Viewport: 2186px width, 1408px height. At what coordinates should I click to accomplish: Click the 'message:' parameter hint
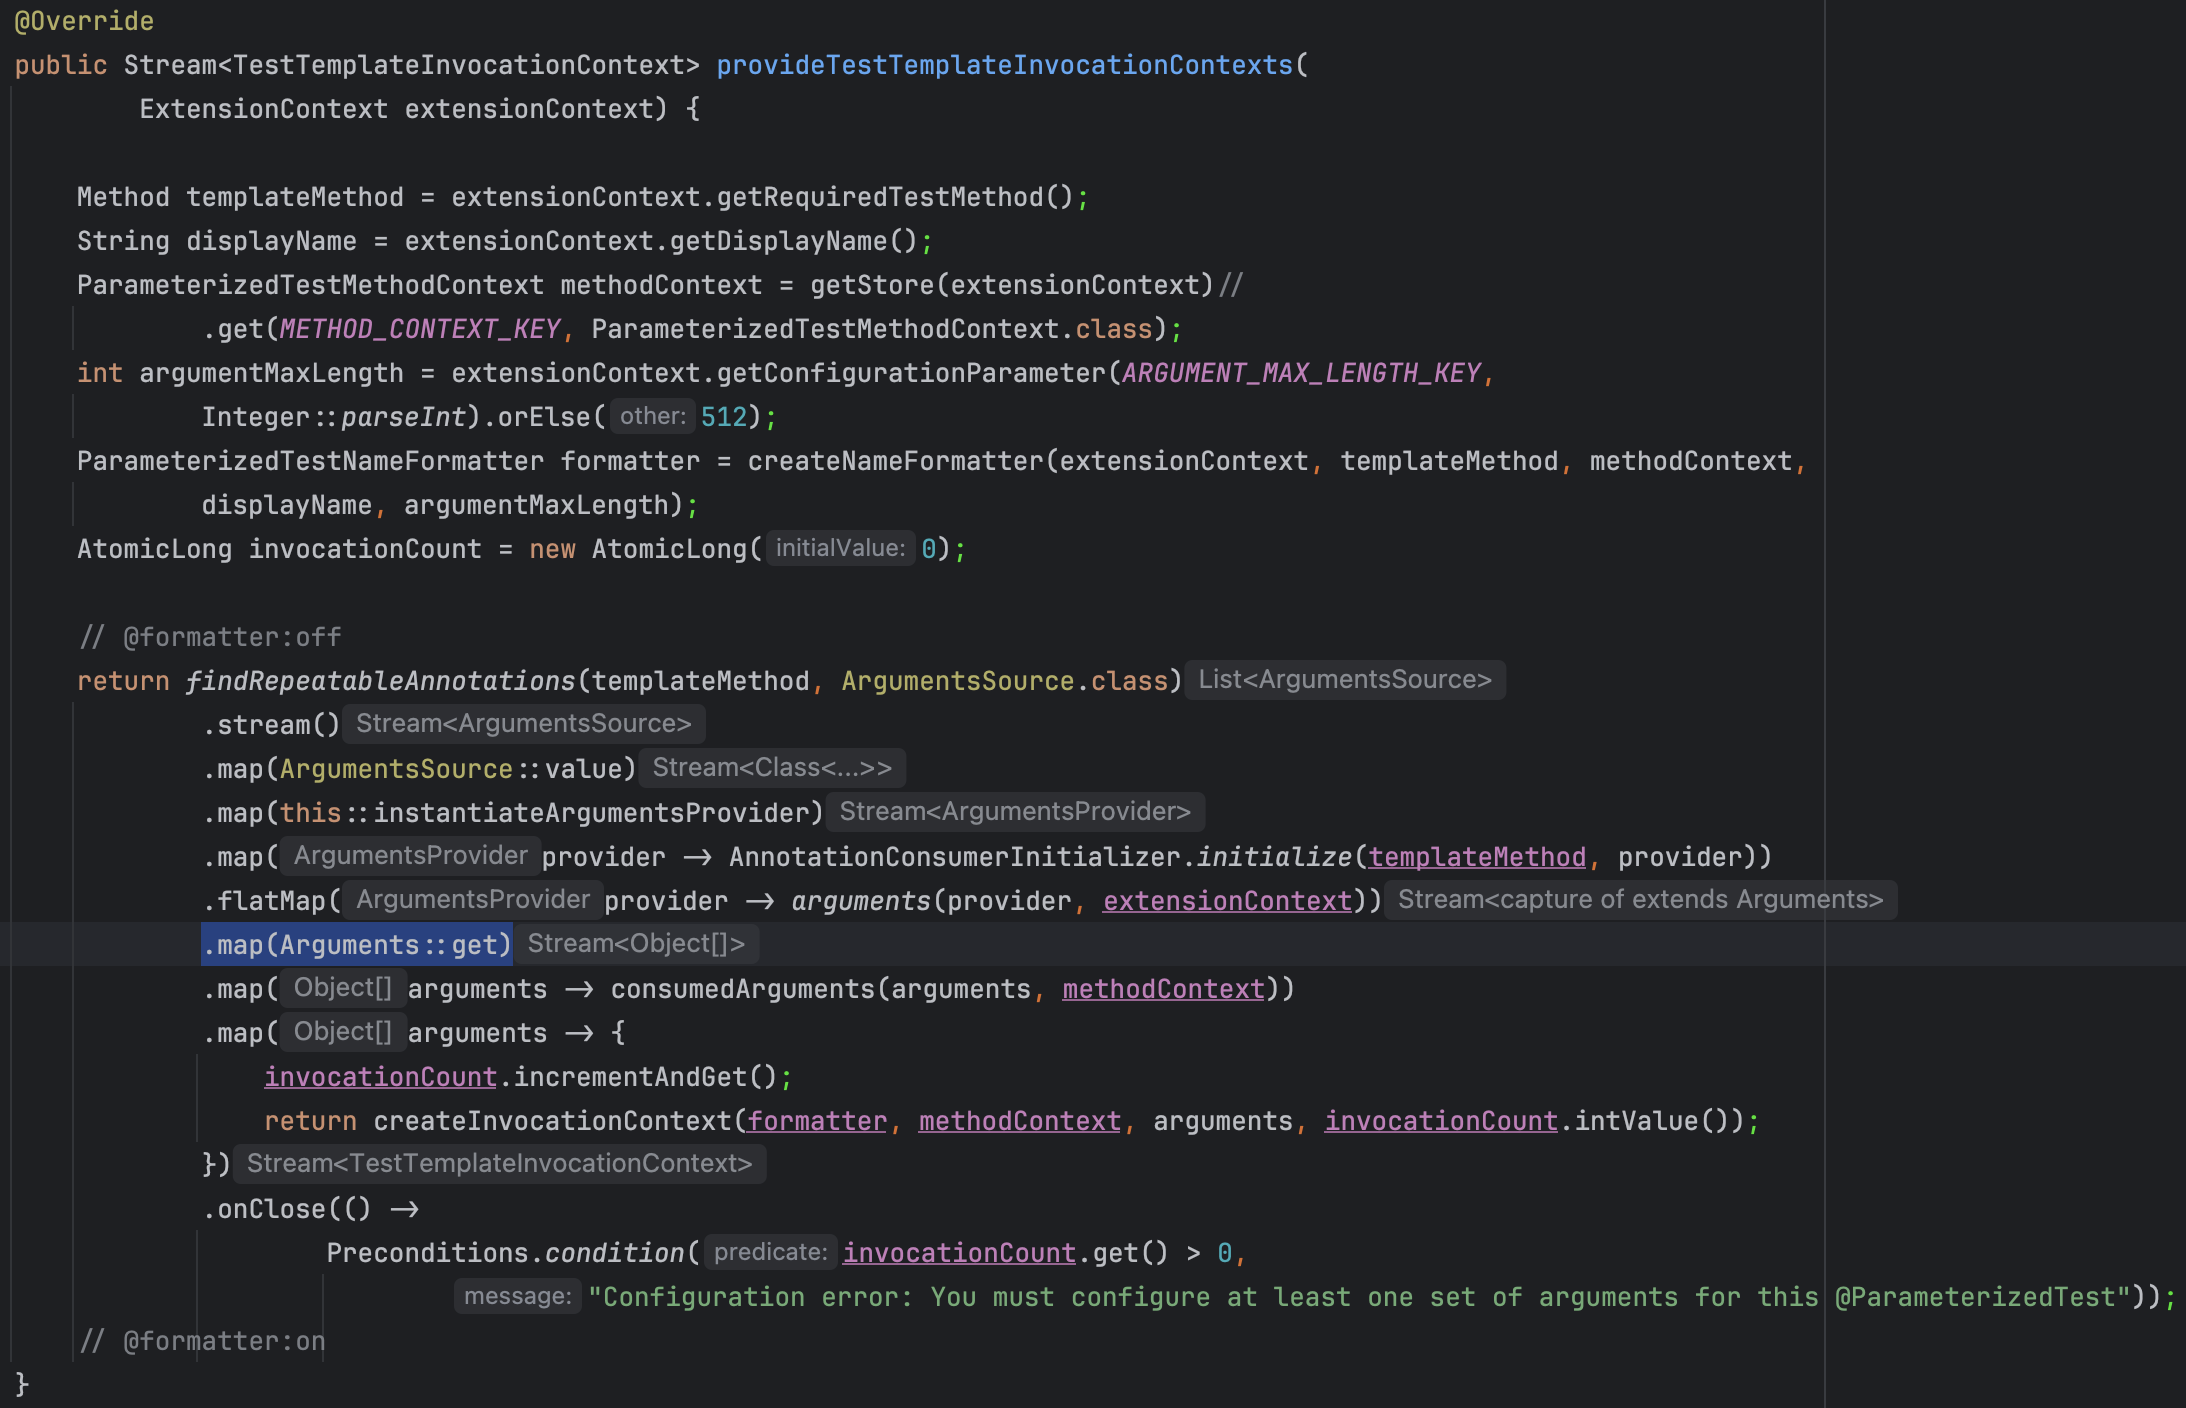(517, 1296)
